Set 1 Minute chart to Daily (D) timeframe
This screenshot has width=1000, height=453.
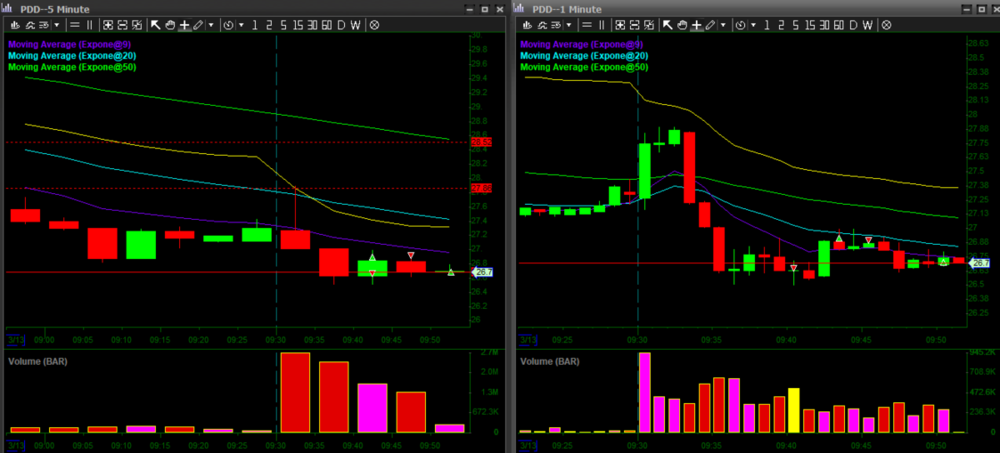point(853,23)
